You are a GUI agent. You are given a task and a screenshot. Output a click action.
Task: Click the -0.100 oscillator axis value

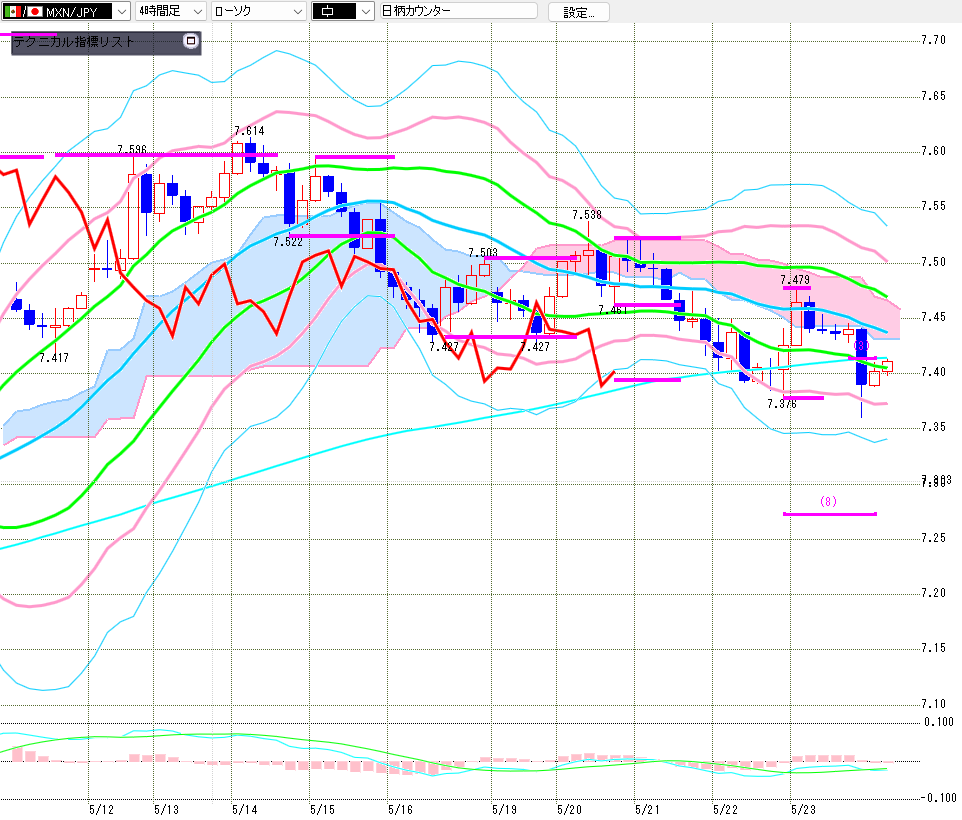pyautogui.click(x=939, y=798)
